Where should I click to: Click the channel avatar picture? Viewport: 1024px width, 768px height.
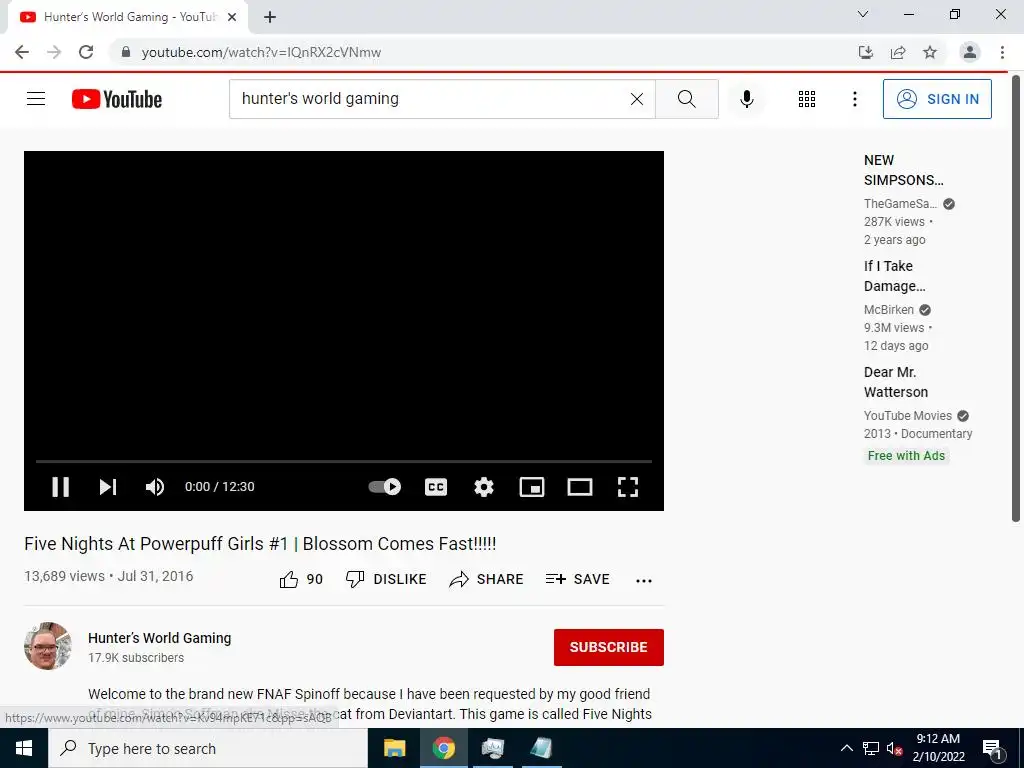tap(48, 646)
